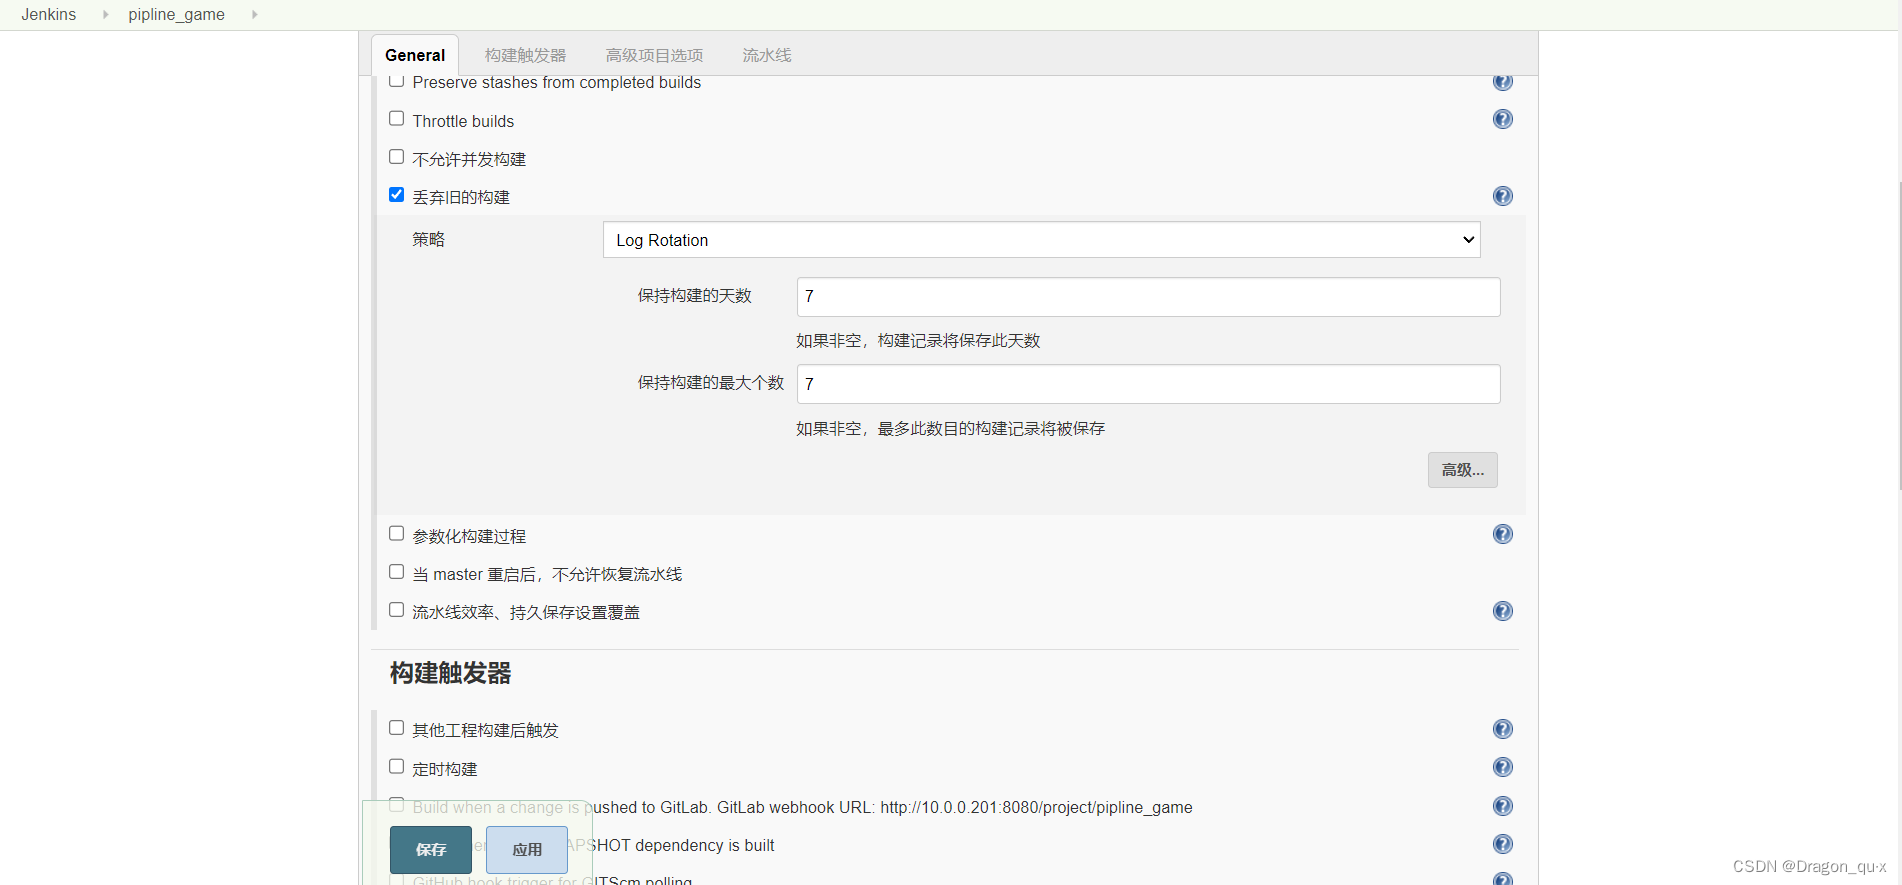Click the 应用 button
1902x885 pixels.
[x=527, y=850]
